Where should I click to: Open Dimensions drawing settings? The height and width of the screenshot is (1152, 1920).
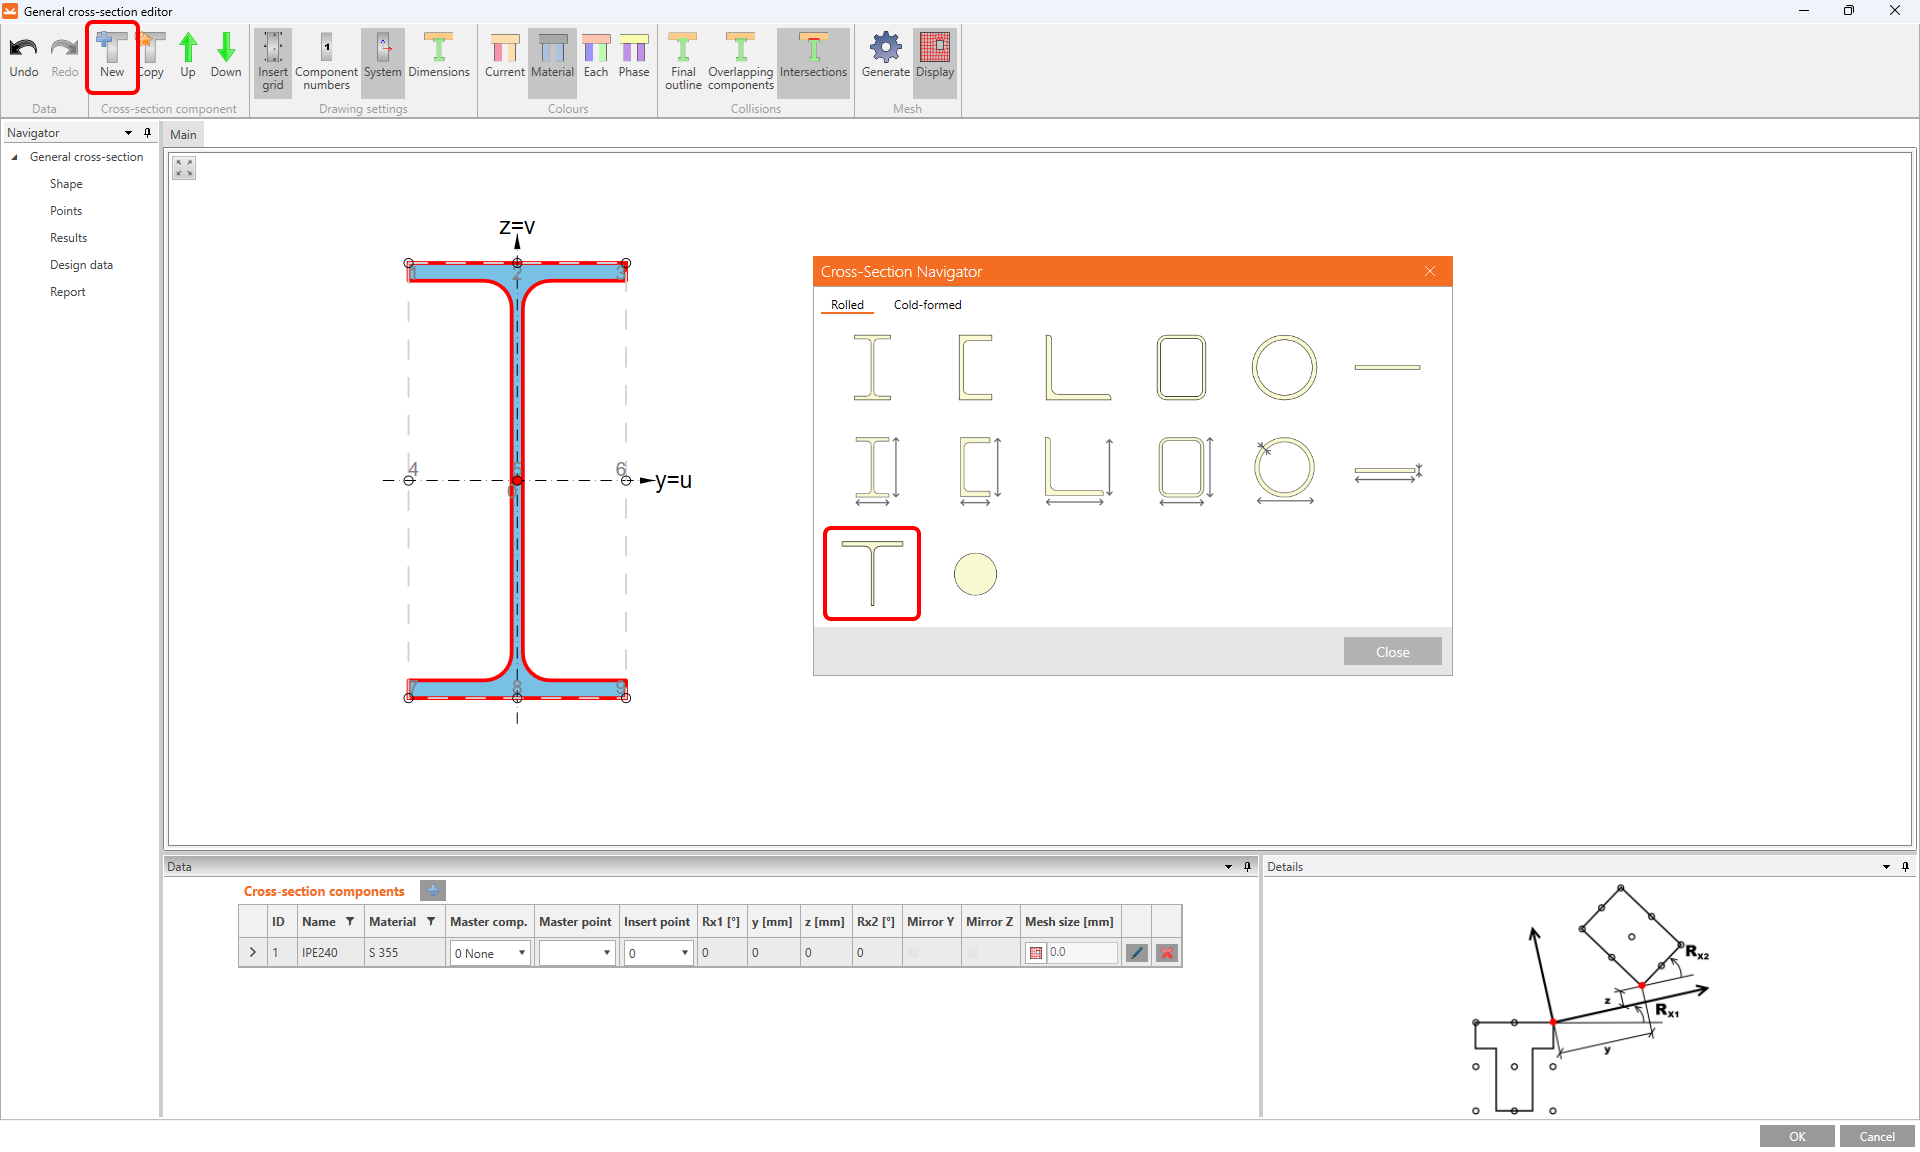click(x=439, y=57)
